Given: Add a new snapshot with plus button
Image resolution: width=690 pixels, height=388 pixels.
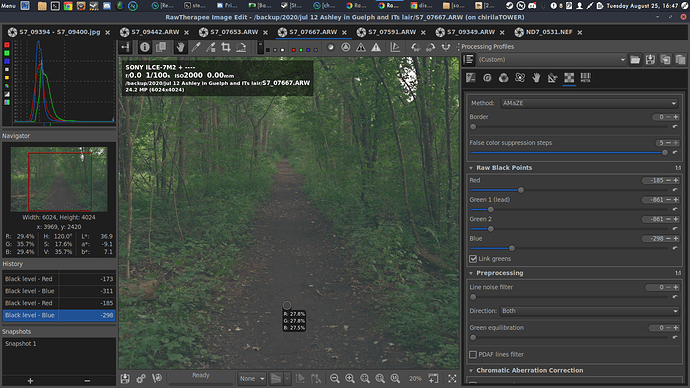Looking at the screenshot, I should pos(30,381).
